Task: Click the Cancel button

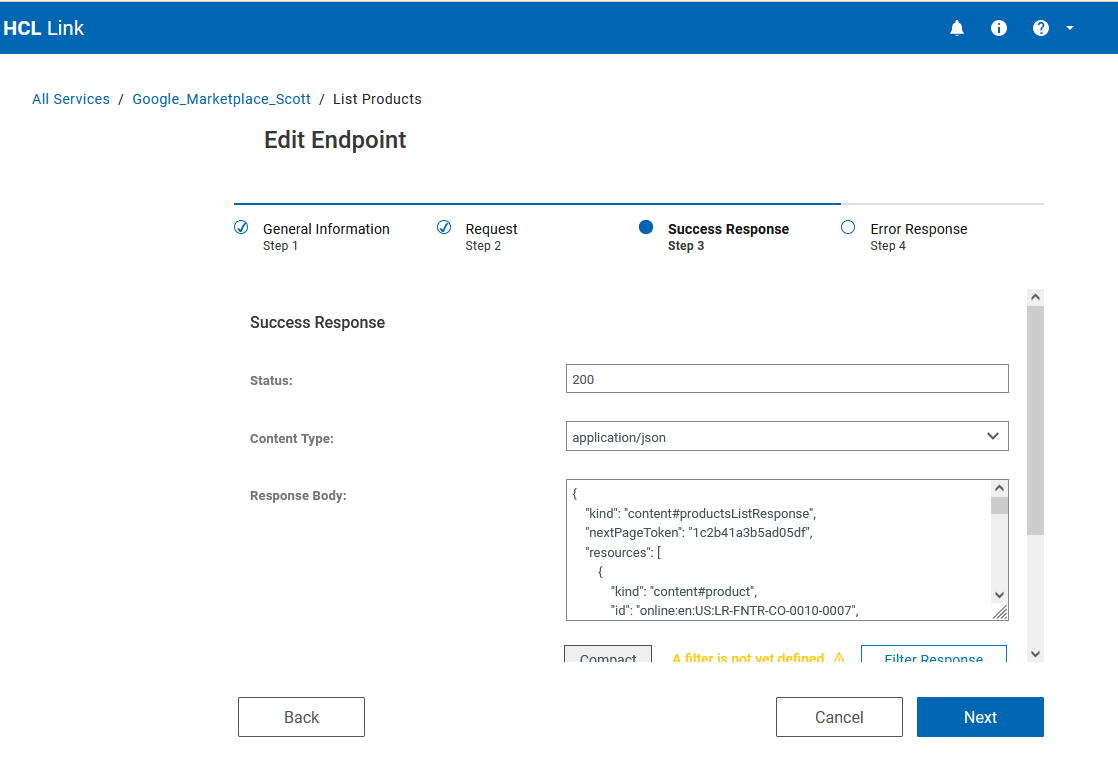Action: pyautogui.click(x=839, y=717)
